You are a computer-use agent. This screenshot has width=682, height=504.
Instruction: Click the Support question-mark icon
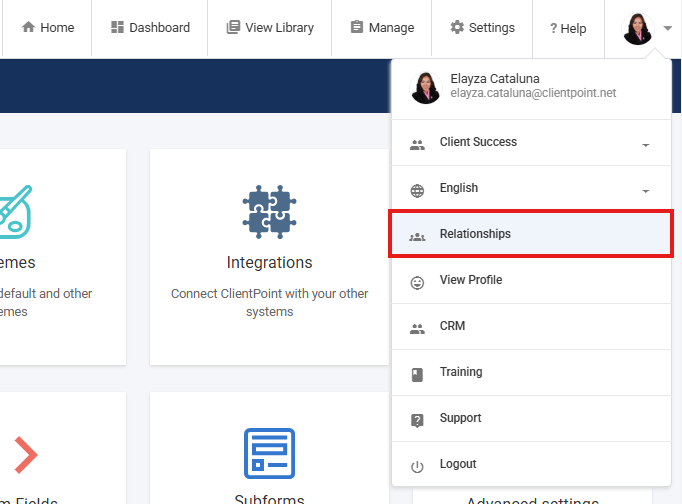(417, 421)
